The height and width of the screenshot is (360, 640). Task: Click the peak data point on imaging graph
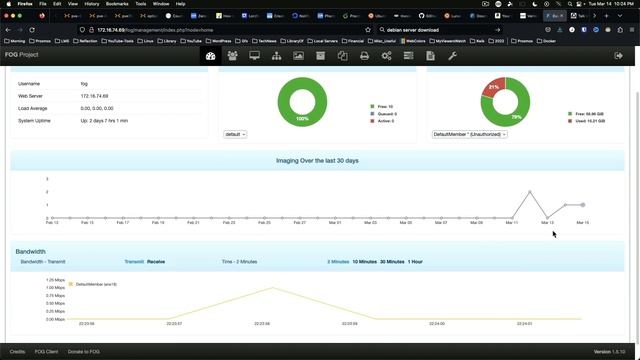point(530,191)
